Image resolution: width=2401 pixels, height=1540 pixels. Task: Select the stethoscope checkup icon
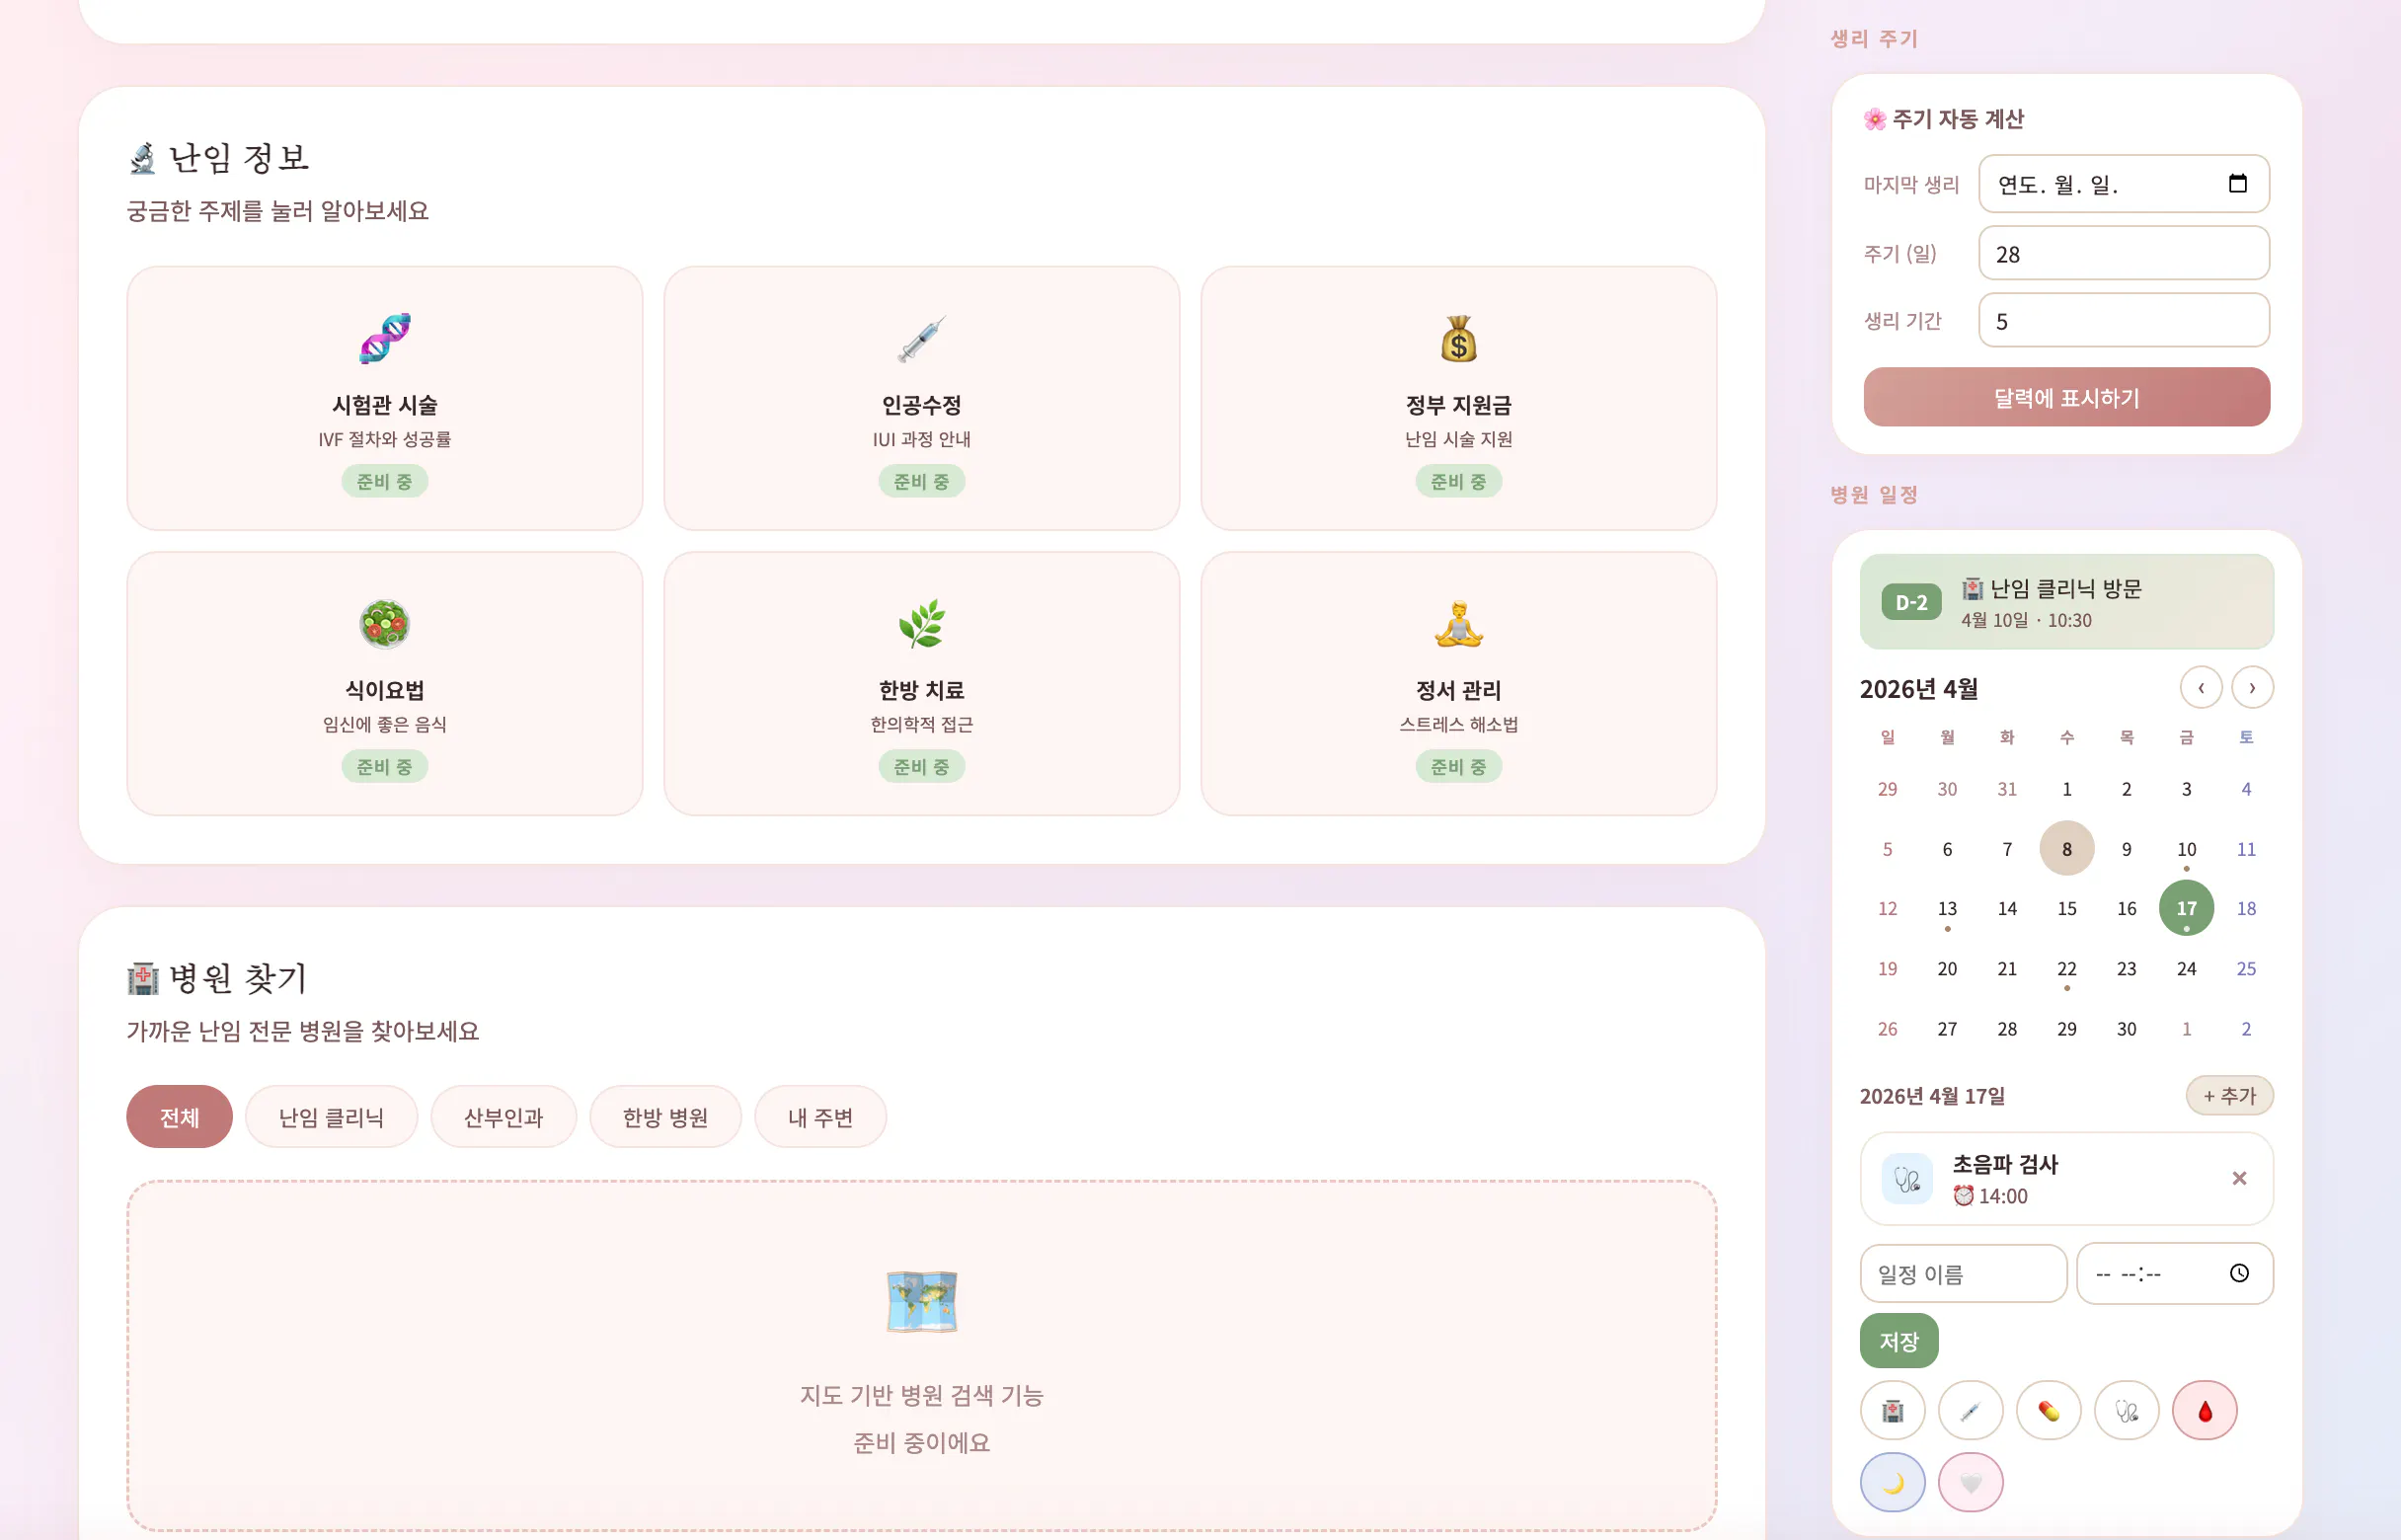click(x=2127, y=1410)
